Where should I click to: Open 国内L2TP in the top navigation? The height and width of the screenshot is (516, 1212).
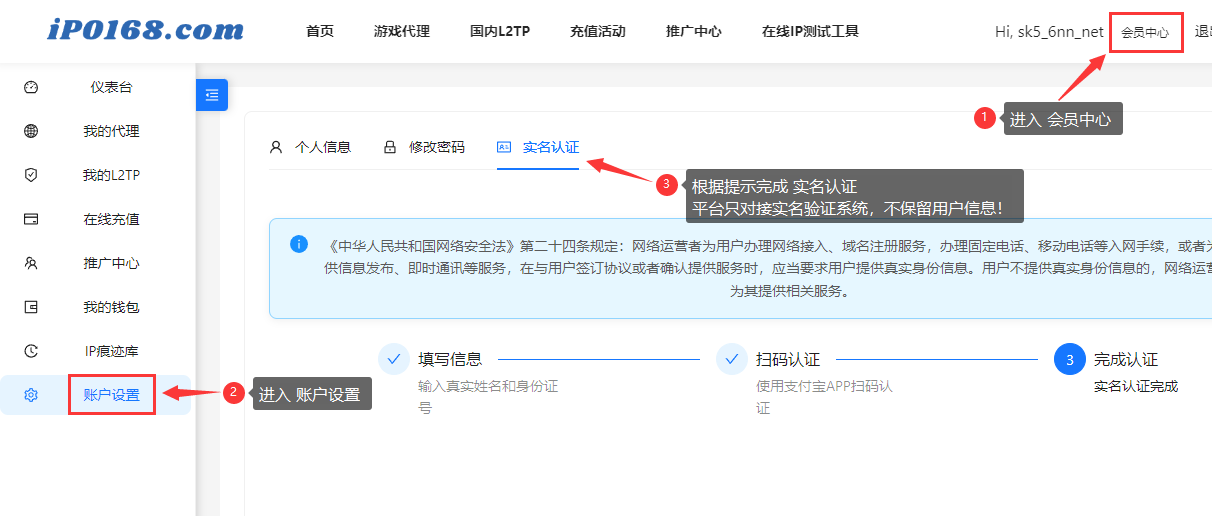point(500,31)
